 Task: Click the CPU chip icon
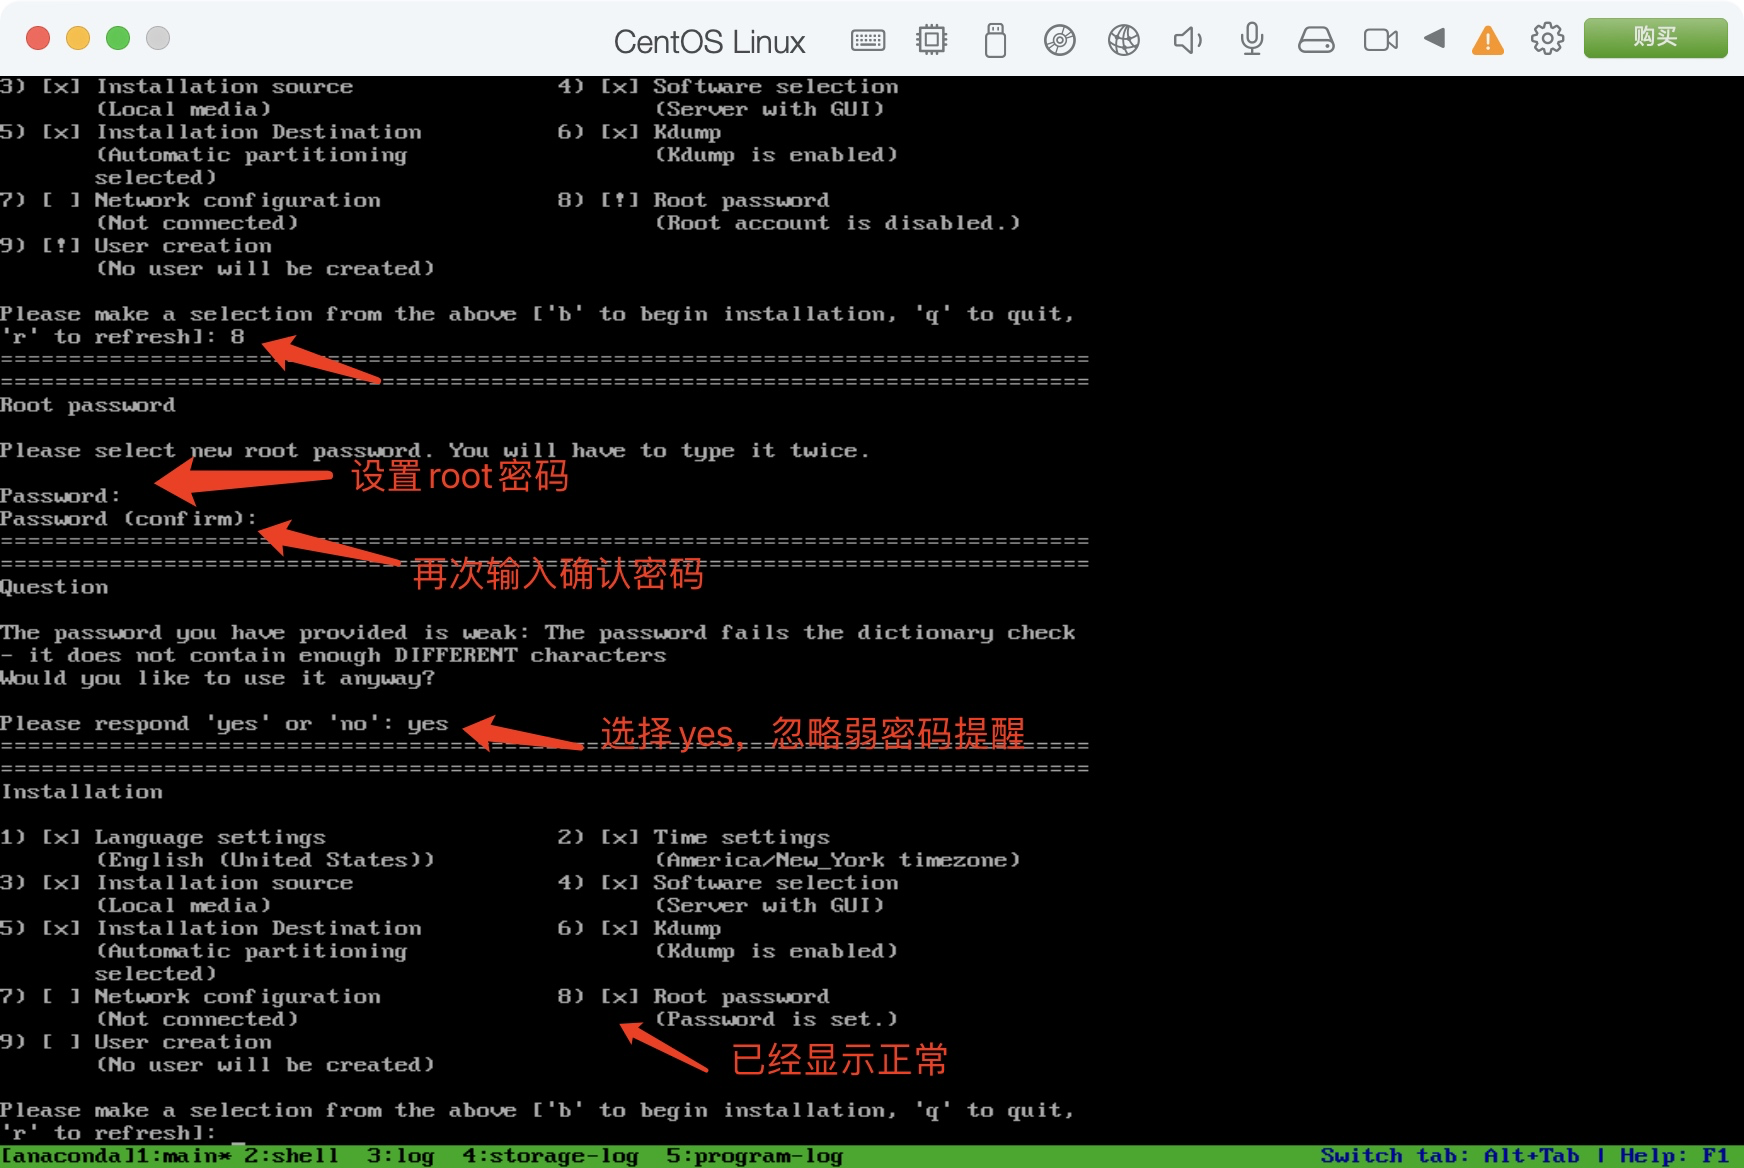[931, 40]
